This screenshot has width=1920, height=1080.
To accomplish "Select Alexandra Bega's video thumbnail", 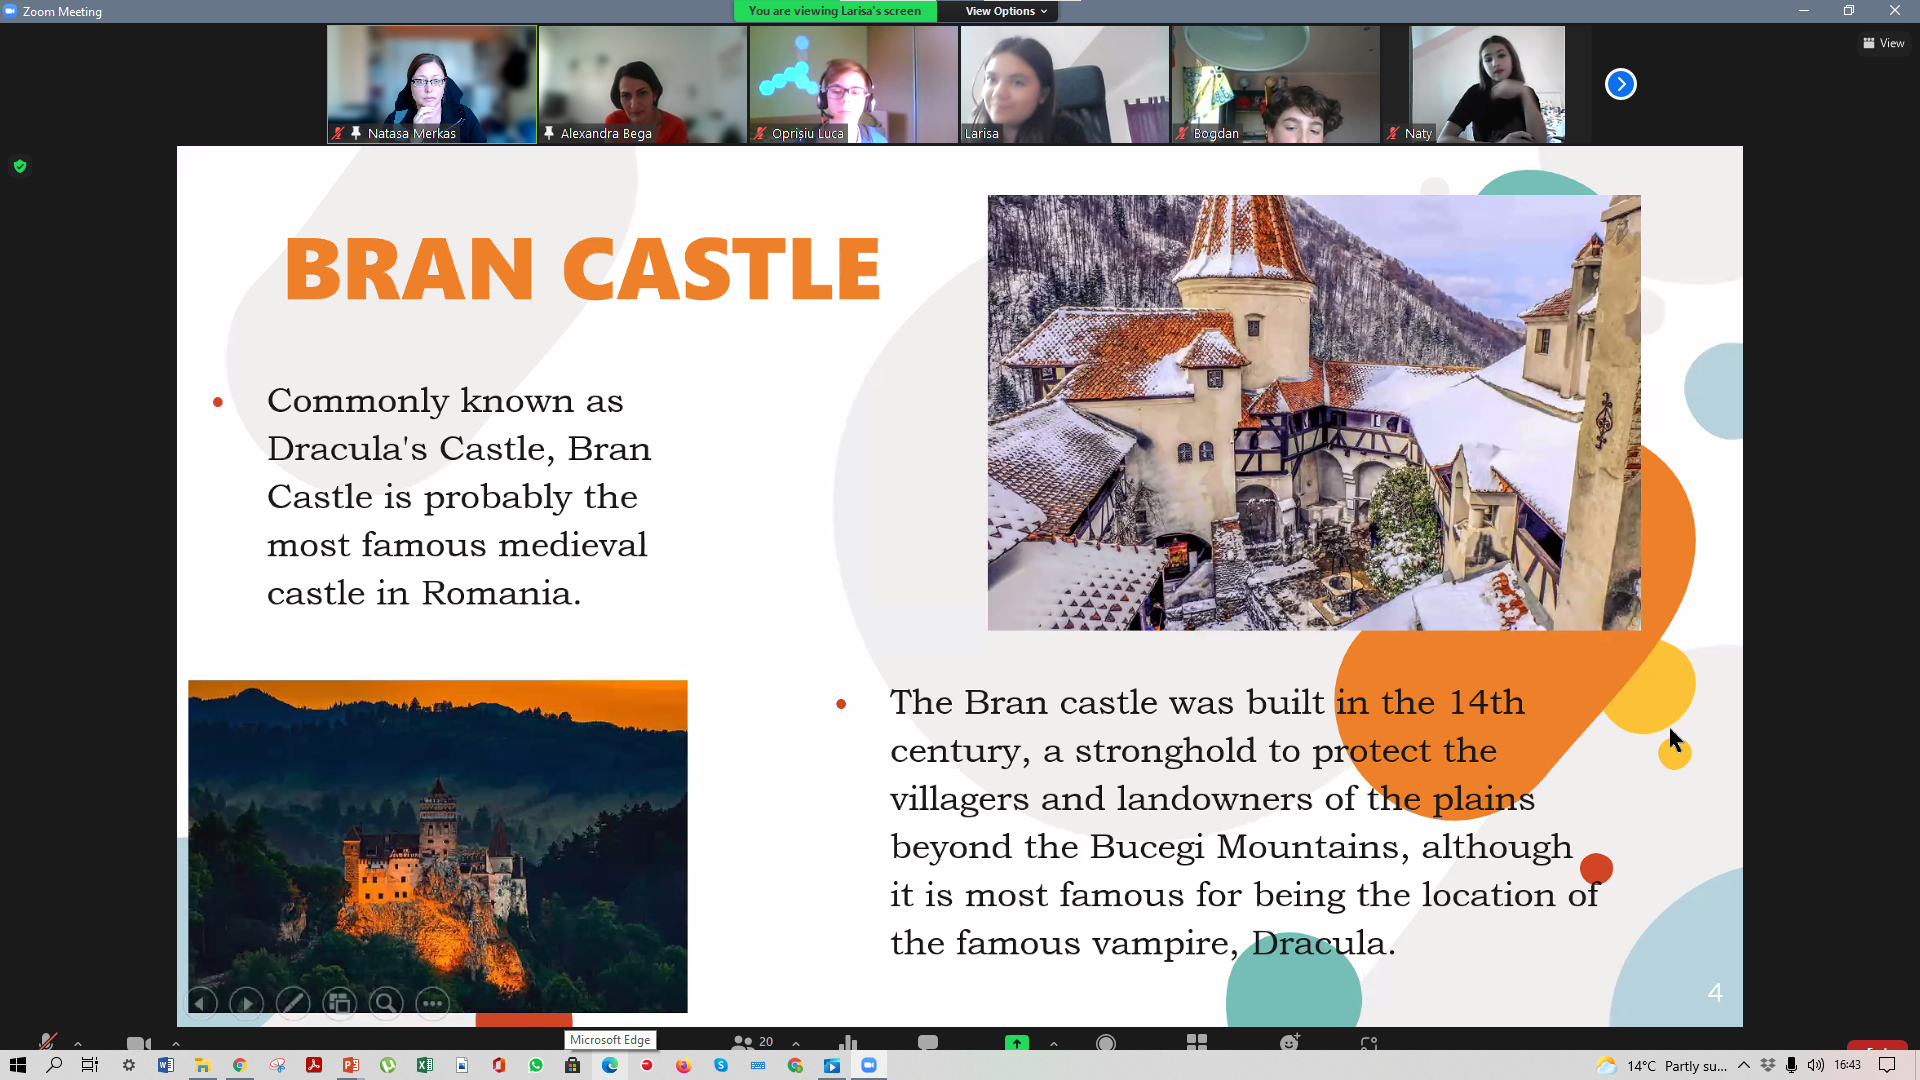I will [x=642, y=84].
